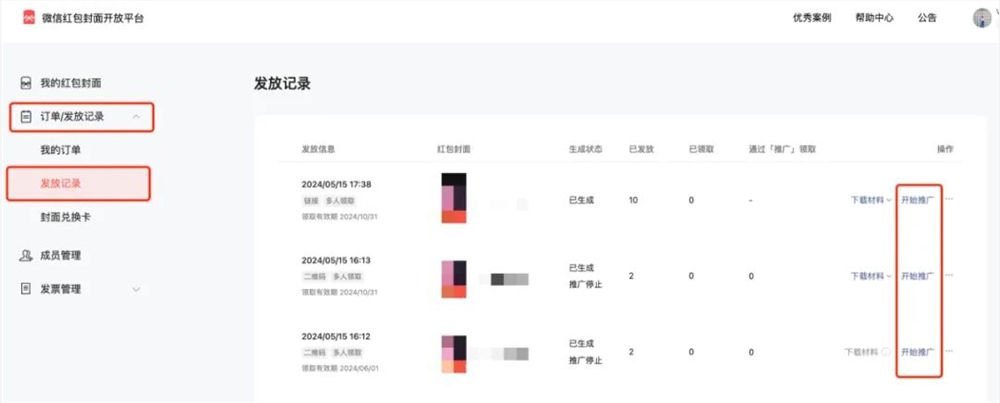The height and width of the screenshot is (403, 1000).
Task: Click 开始推广 for the 16:12 record
Action: click(x=917, y=352)
